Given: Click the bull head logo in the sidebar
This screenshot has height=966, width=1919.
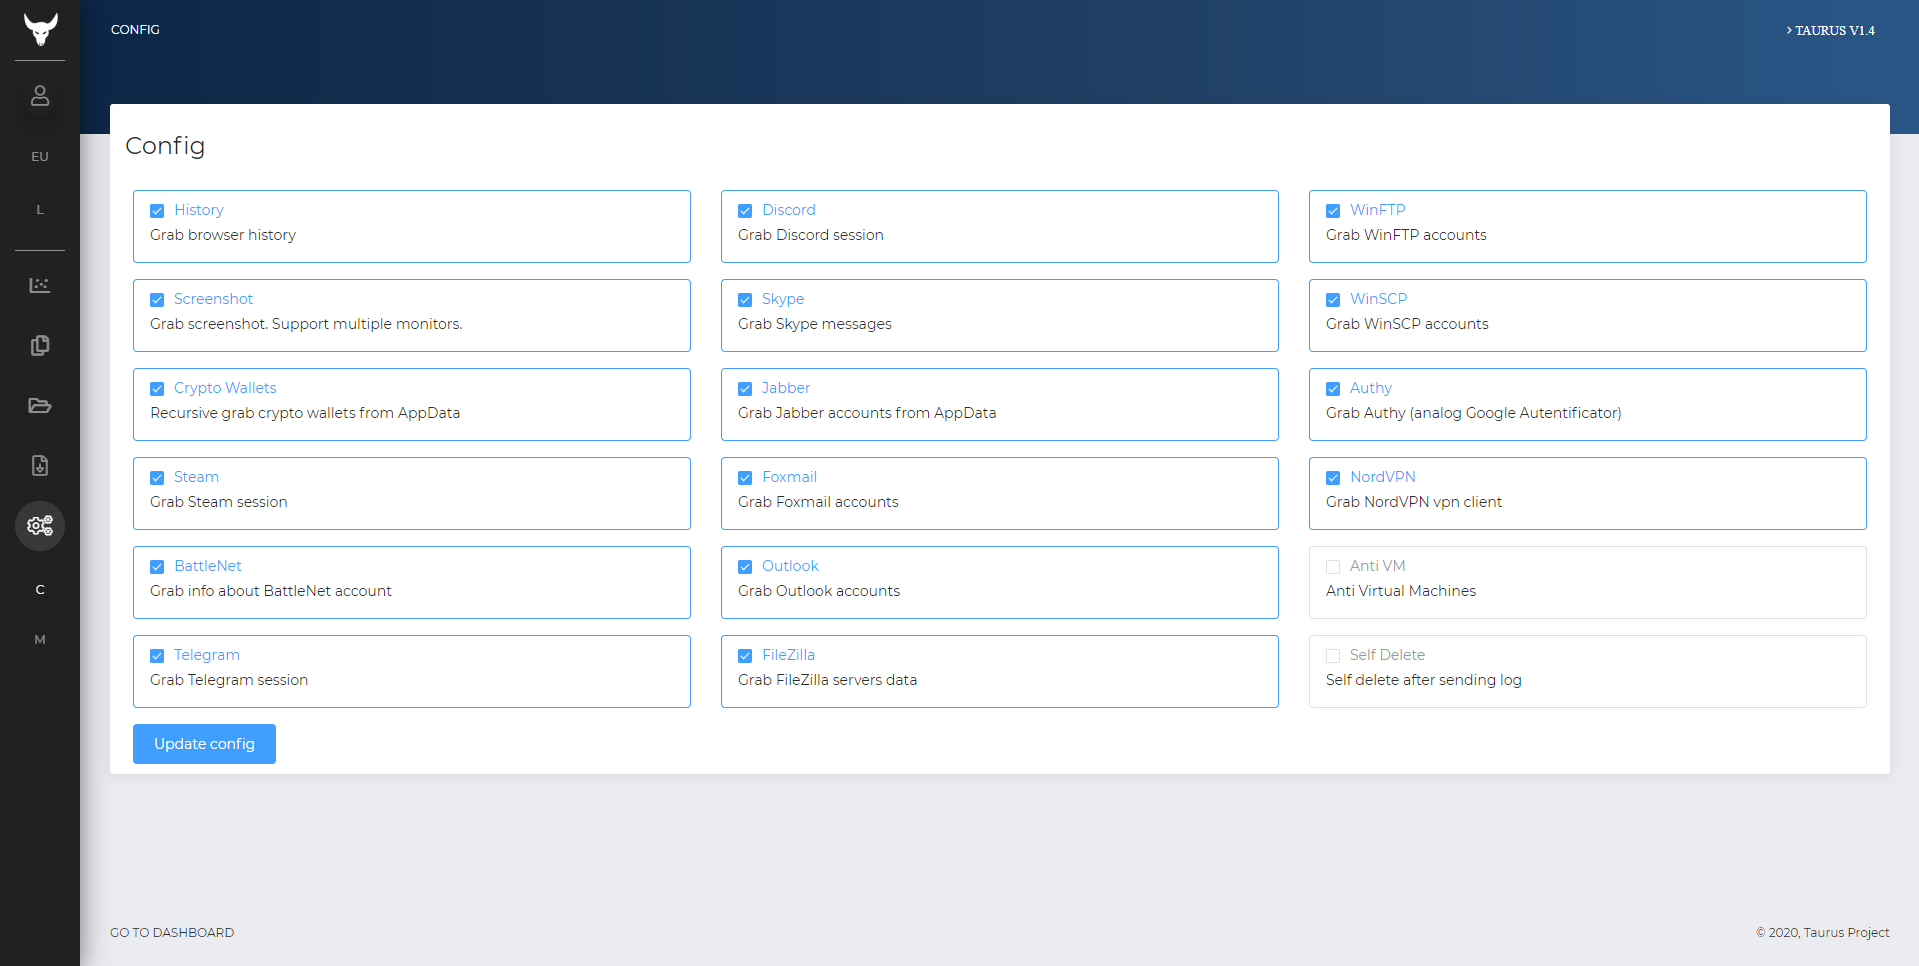Looking at the screenshot, I should pos(40,29).
